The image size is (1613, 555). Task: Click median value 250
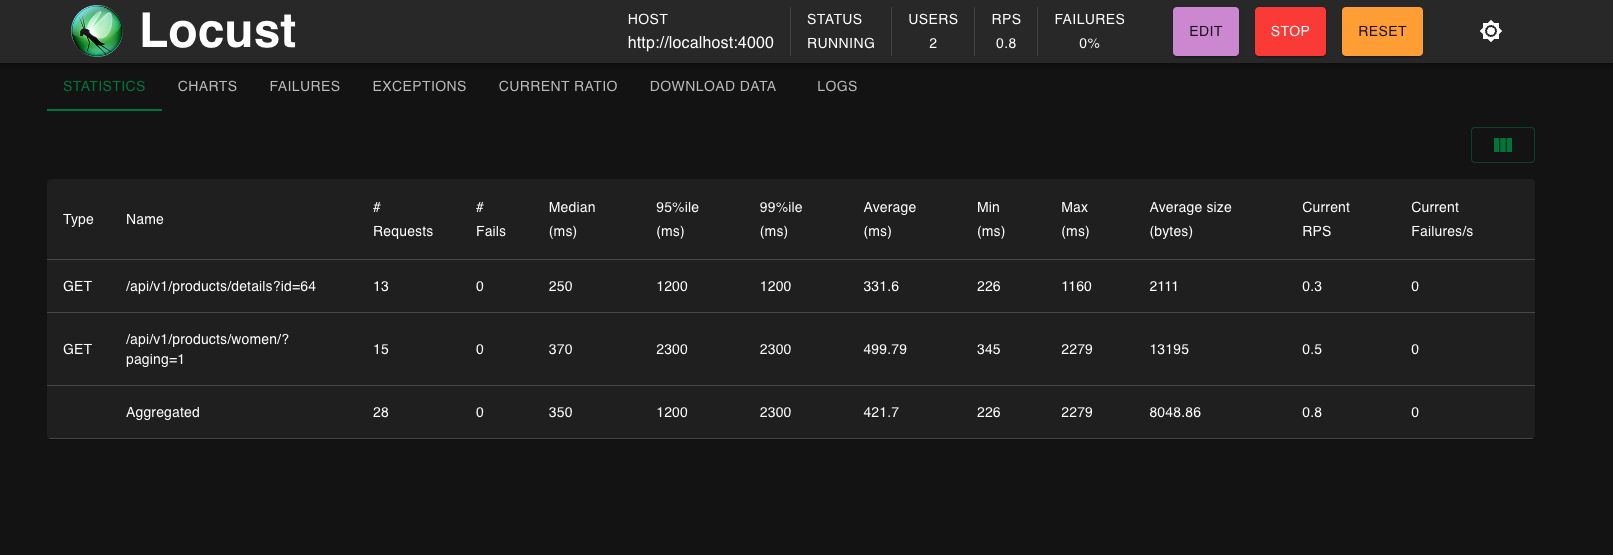point(561,286)
